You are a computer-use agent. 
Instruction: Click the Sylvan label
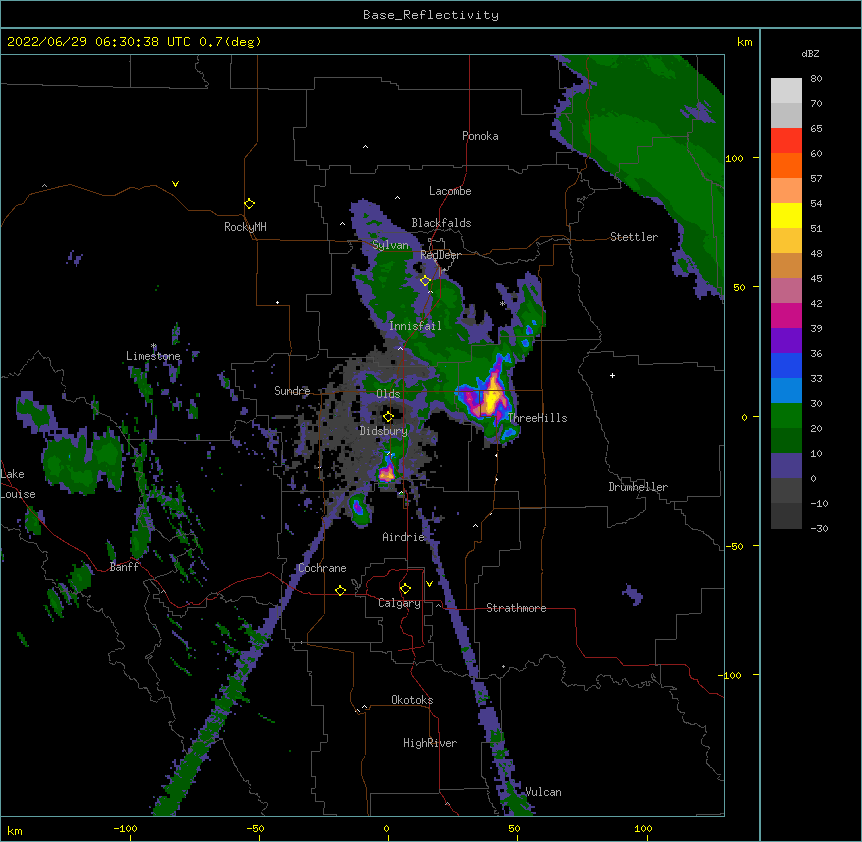click(390, 245)
